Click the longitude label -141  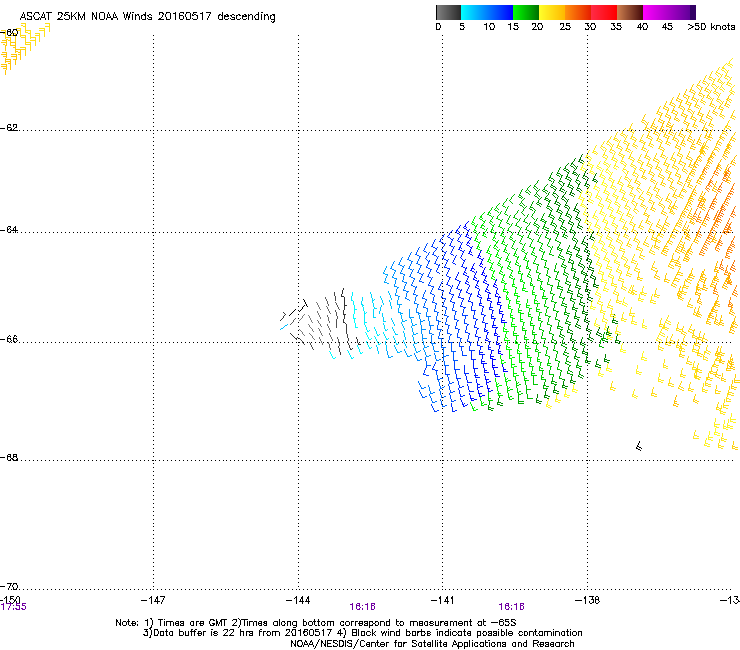tap(442, 600)
